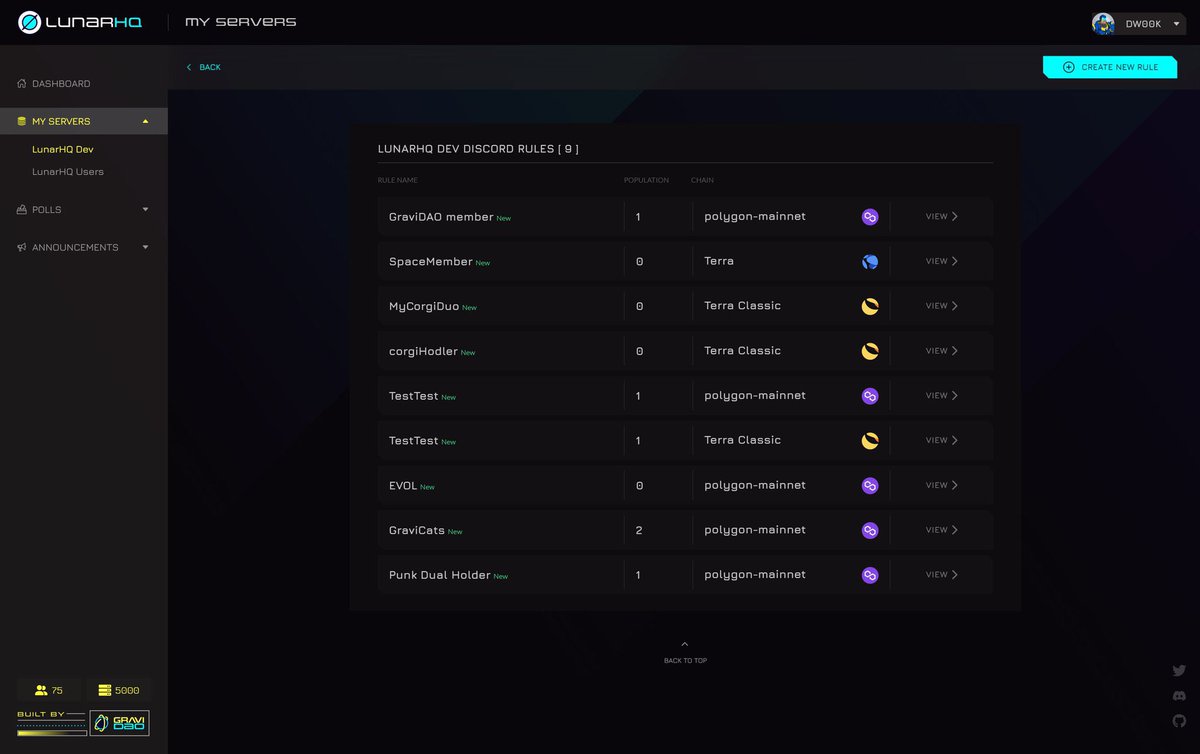The height and width of the screenshot is (754, 1200).
Task: Collapse the My Servers section arrow
Action: (146, 121)
